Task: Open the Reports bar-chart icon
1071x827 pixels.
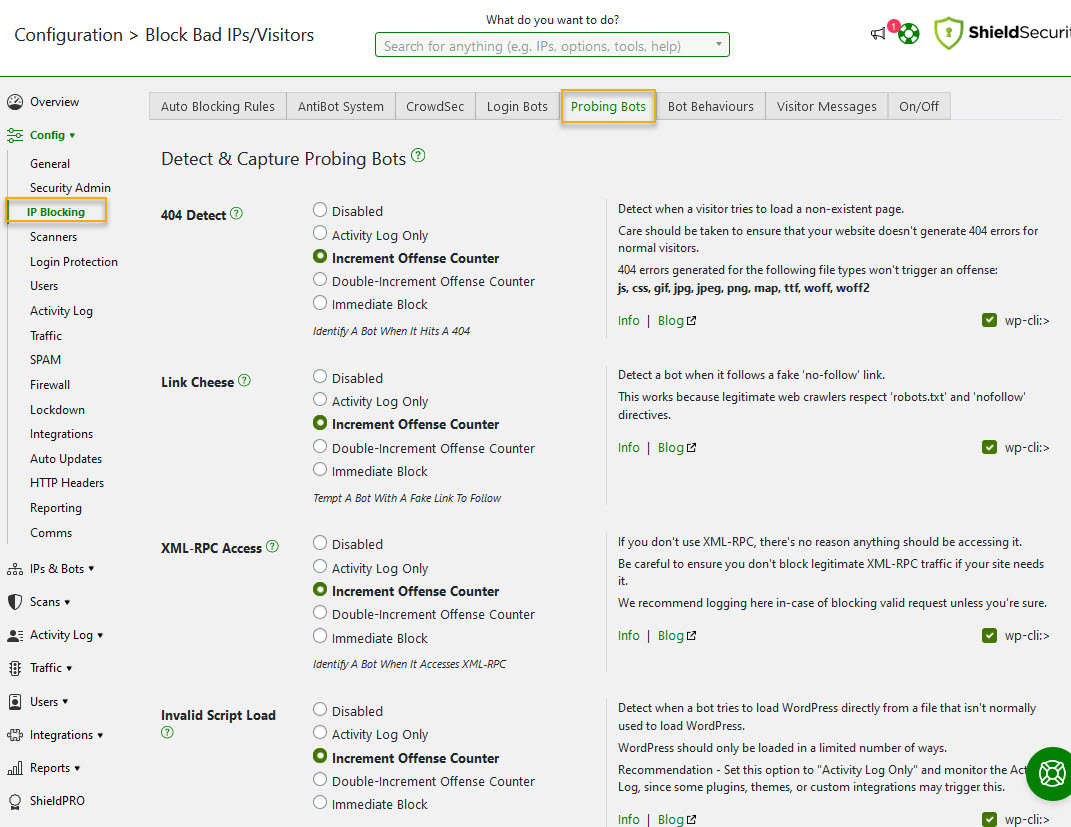Action: pos(14,767)
